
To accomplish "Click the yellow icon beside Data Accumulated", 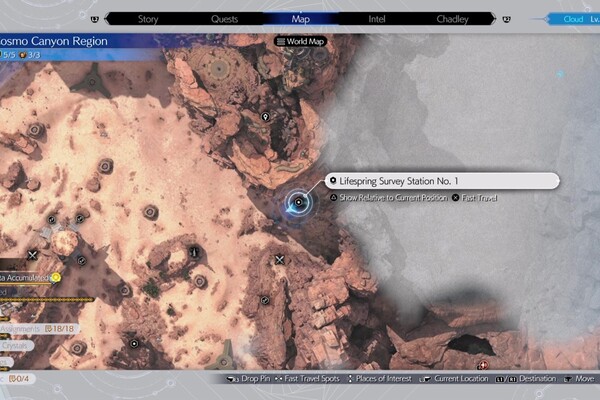I will (56, 277).
